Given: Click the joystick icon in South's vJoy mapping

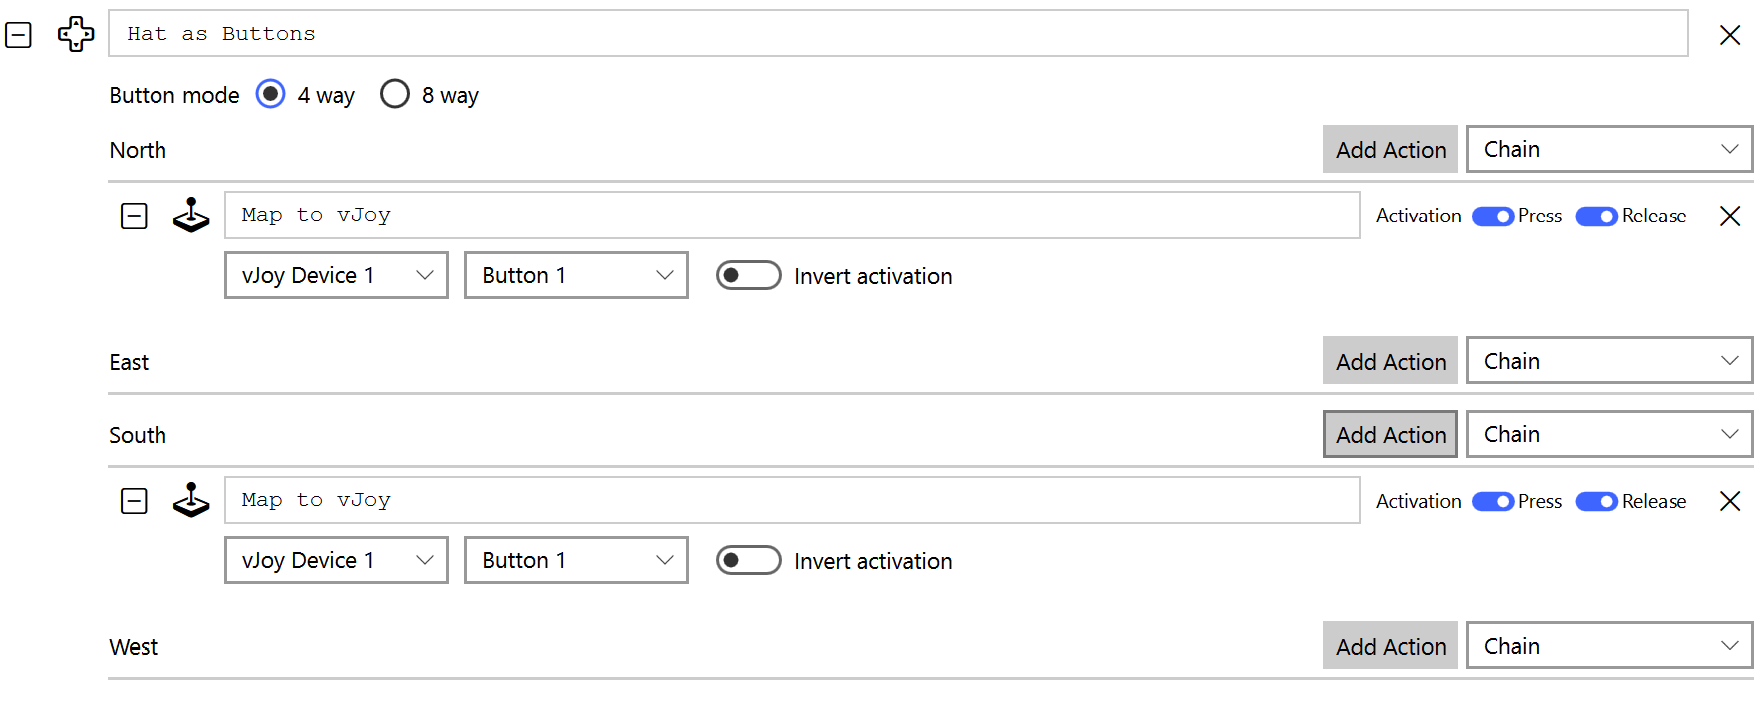Looking at the screenshot, I should pyautogui.click(x=190, y=500).
